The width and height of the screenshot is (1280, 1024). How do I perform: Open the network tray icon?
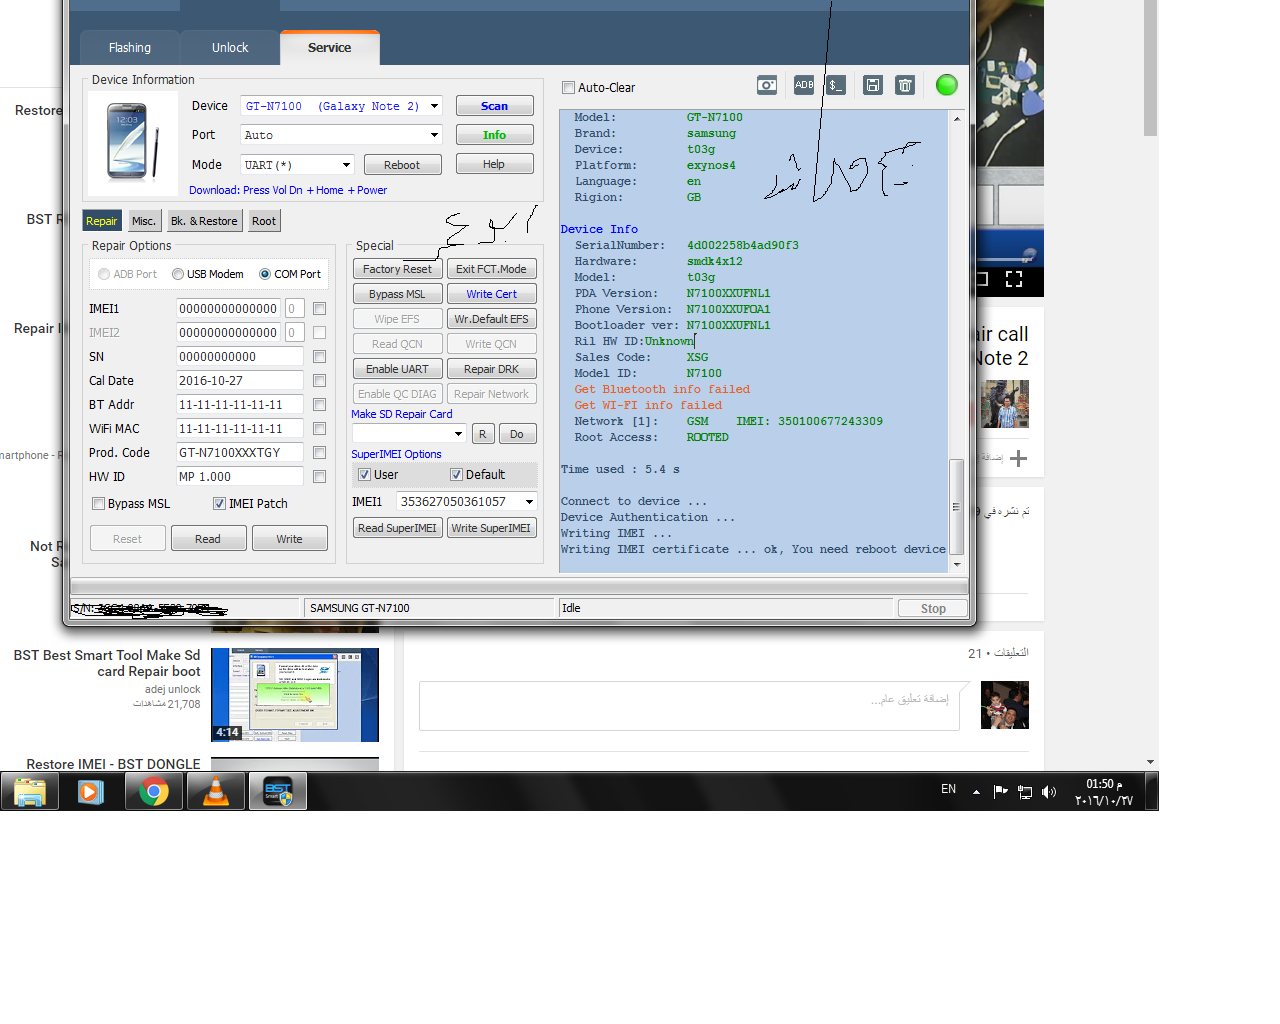point(1025,792)
